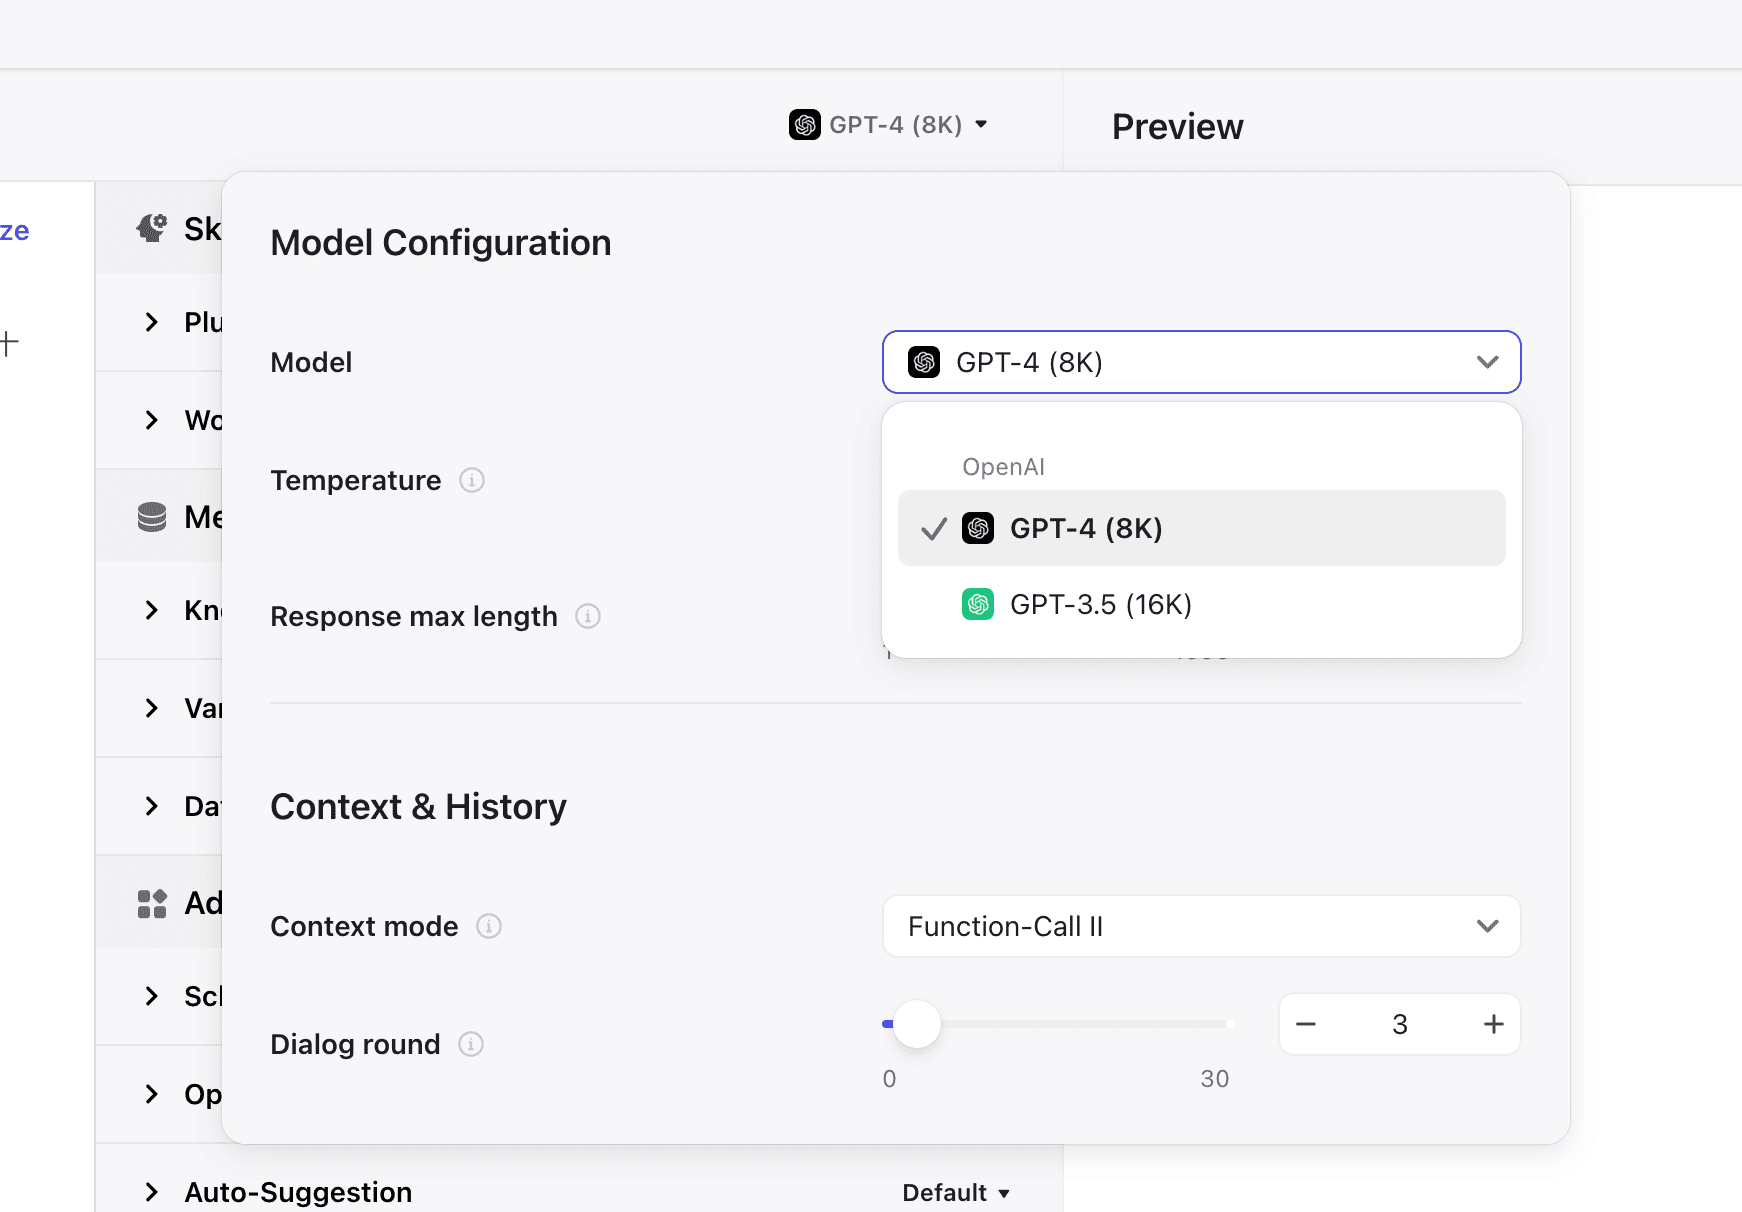The image size is (1742, 1212).
Task: Click the Dialog round slider handle
Action: click(917, 1024)
